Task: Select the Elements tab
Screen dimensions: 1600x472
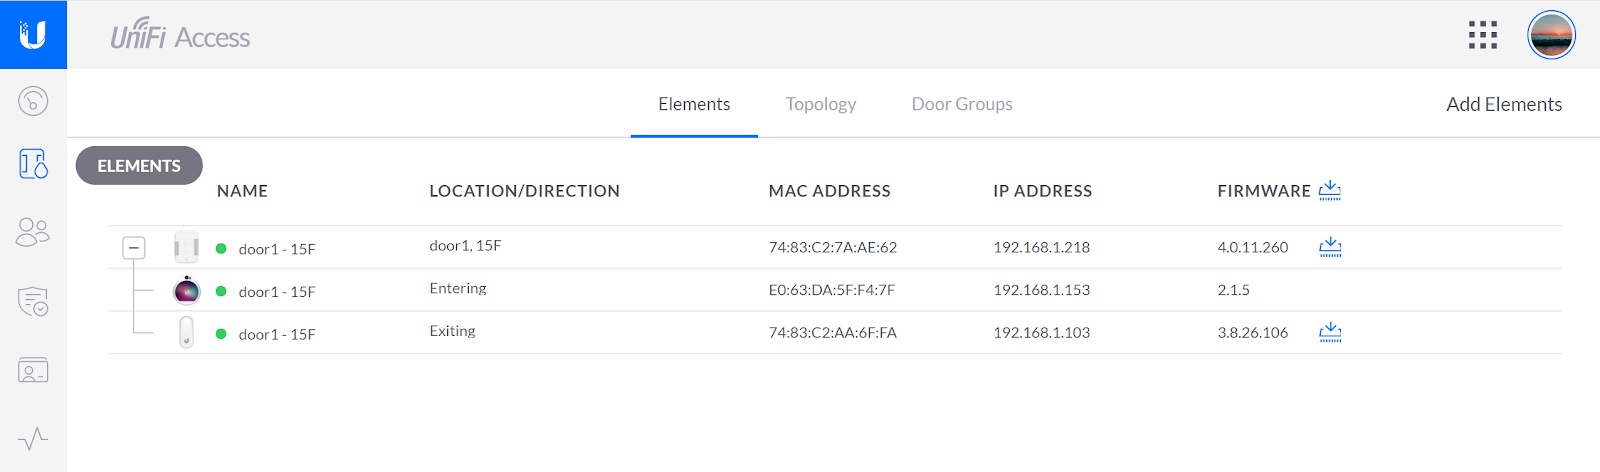Action: [x=694, y=104]
